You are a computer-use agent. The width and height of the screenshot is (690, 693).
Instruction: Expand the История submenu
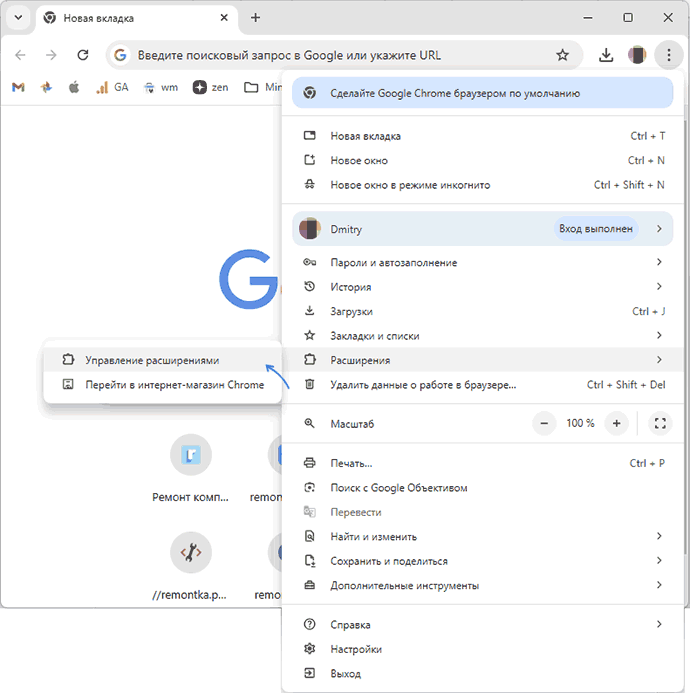click(x=482, y=287)
